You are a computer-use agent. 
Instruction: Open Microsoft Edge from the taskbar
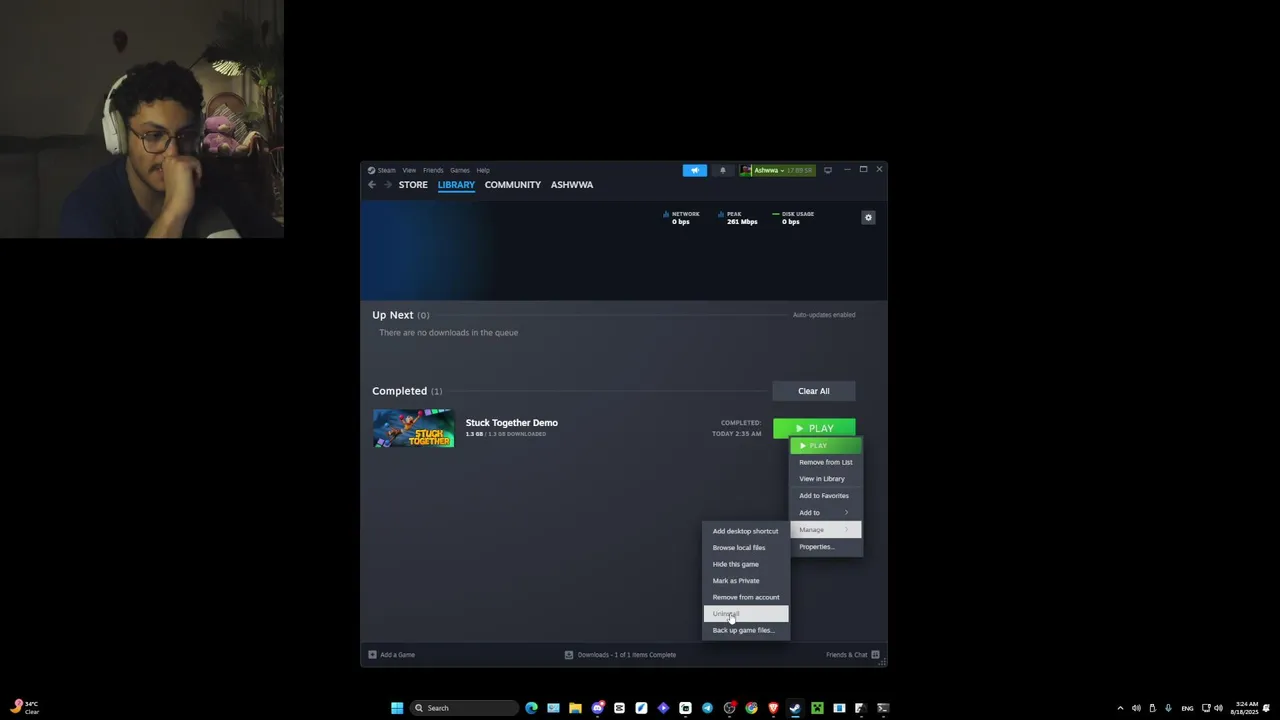tap(531, 708)
